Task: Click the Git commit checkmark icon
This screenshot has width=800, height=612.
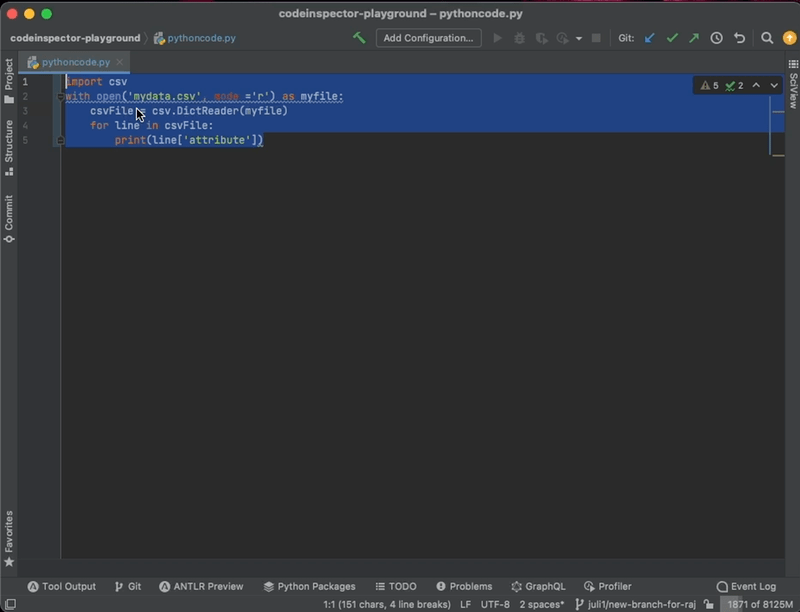Action: click(x=672, y=38)
